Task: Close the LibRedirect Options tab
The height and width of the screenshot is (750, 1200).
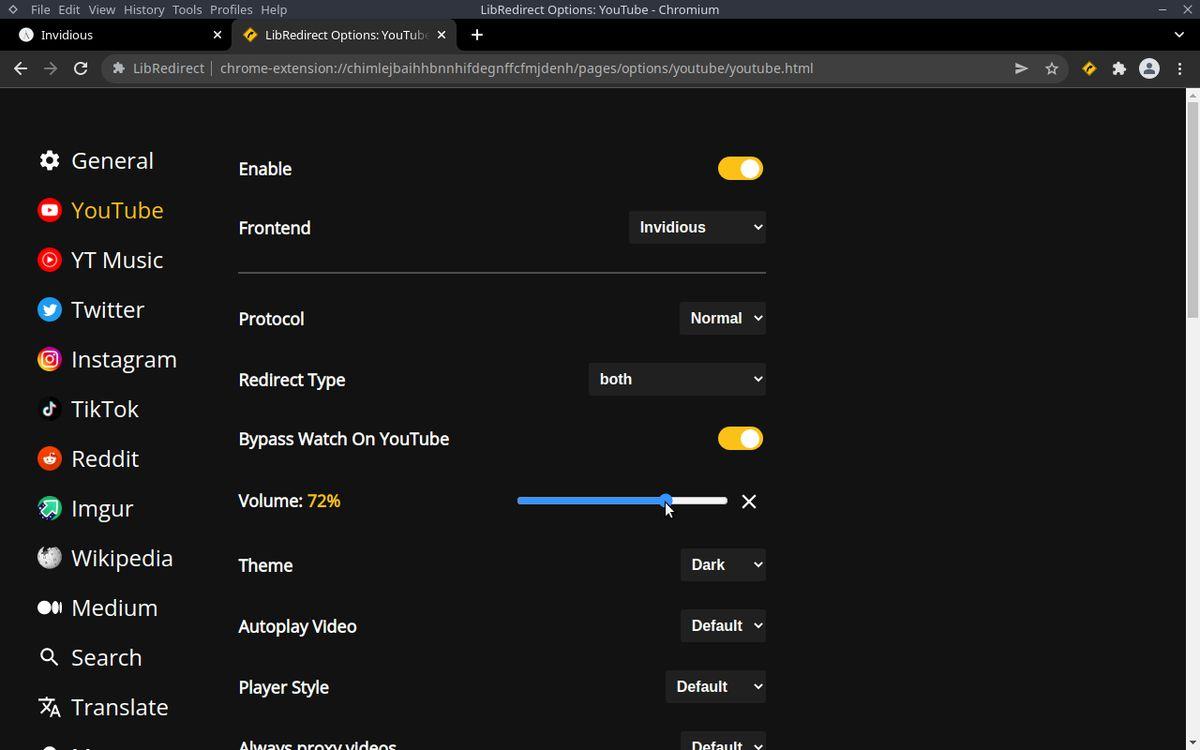Action: point(442,35)
